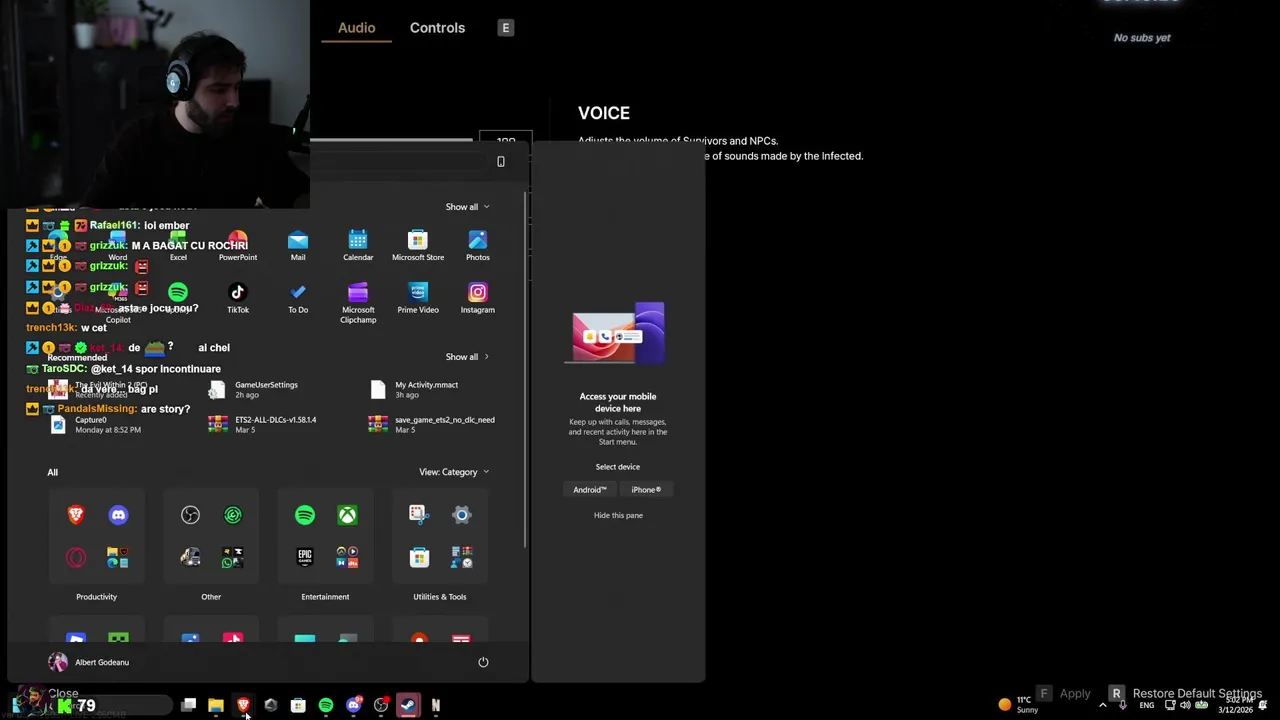This screenshot has height=720, width=1280.
Task: Open Capture0 recommended image
Action: click(x=95, y=425)
